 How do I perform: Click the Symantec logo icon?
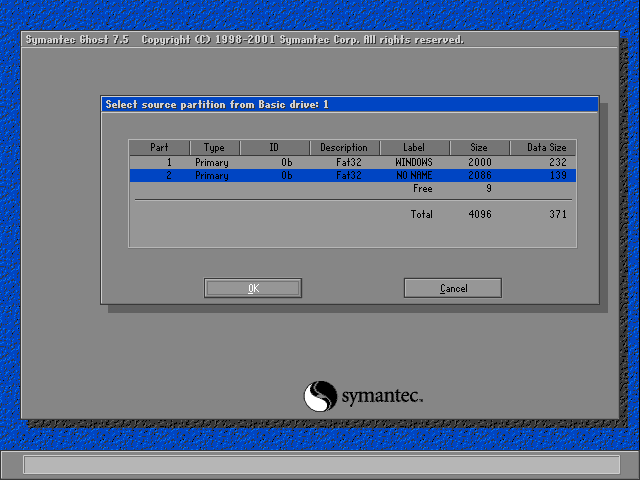(320, 396)
